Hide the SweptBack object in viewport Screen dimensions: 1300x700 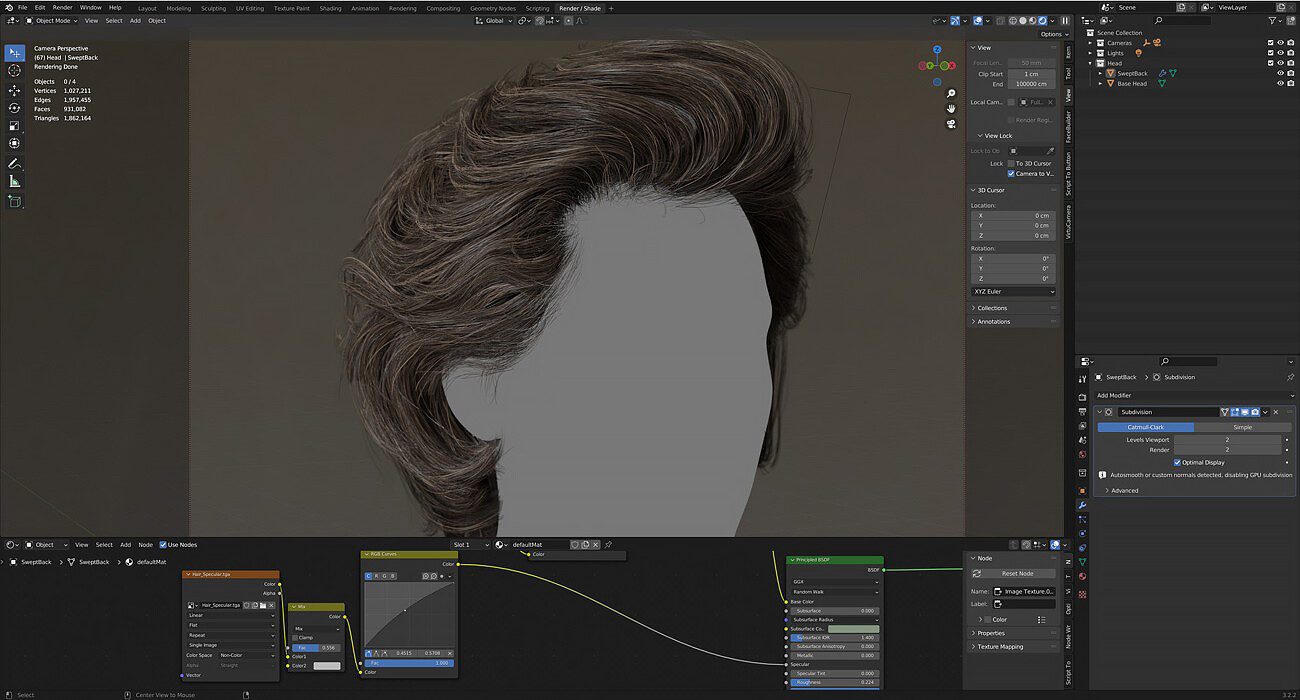point(1280,73)
